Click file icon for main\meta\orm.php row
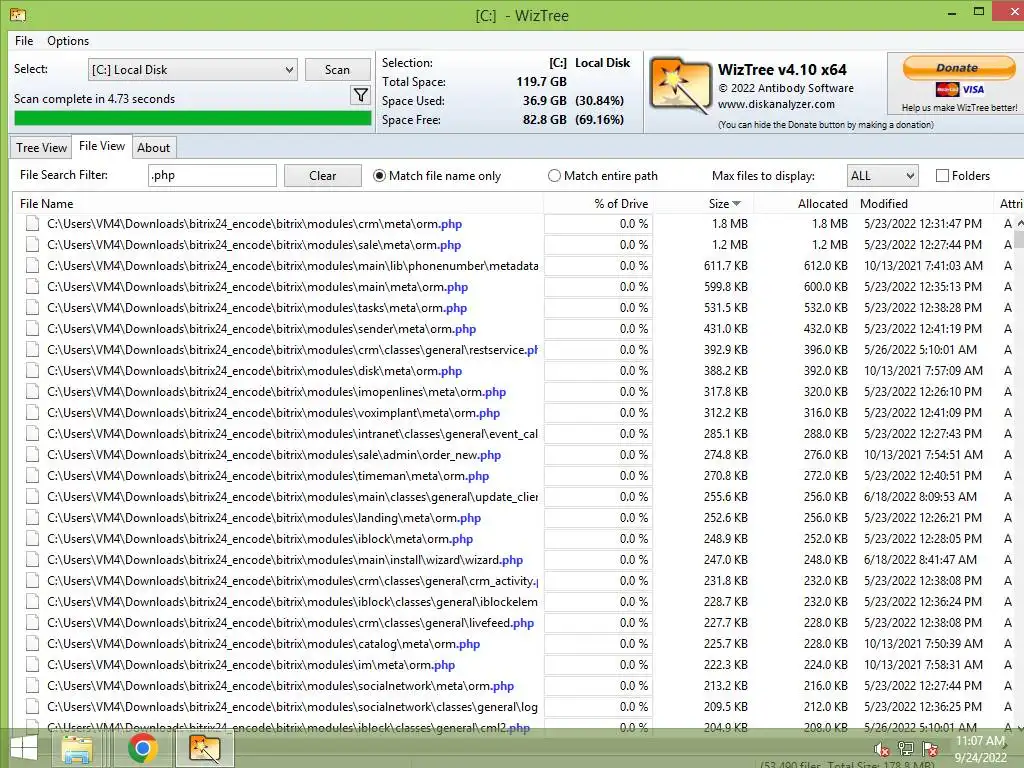The height and width of the screenshot is (768, 1024). point(32,287)
